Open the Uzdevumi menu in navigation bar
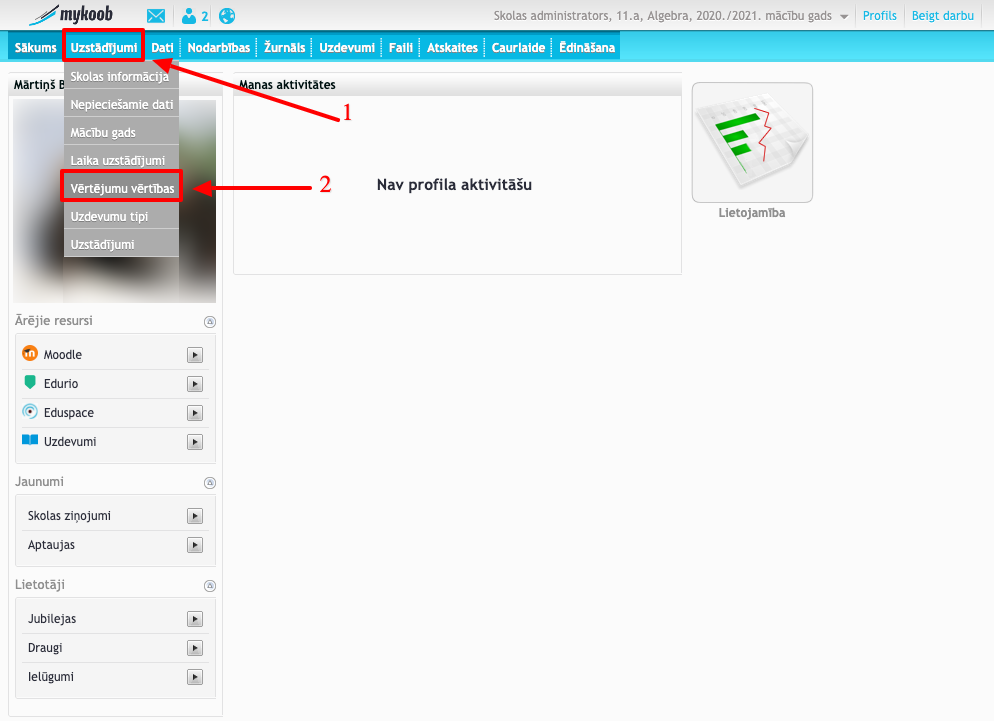This screenshot has height=721, width=994. (347, 48)
